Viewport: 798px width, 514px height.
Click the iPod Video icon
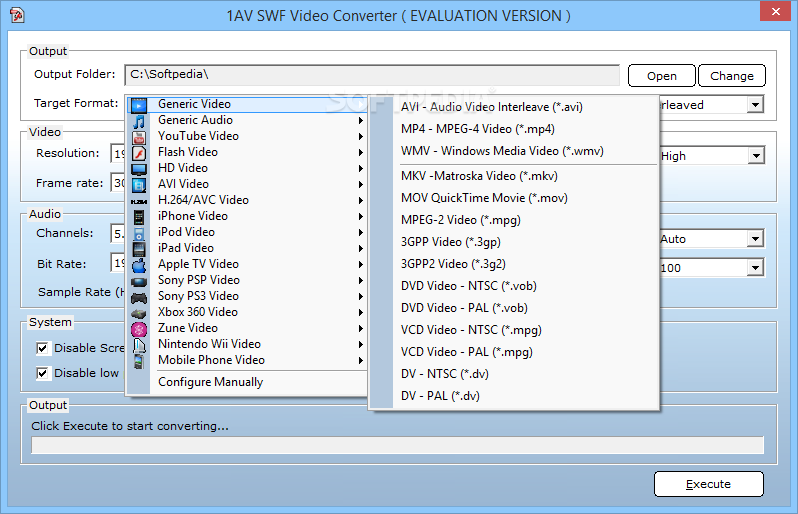(139, 234)
